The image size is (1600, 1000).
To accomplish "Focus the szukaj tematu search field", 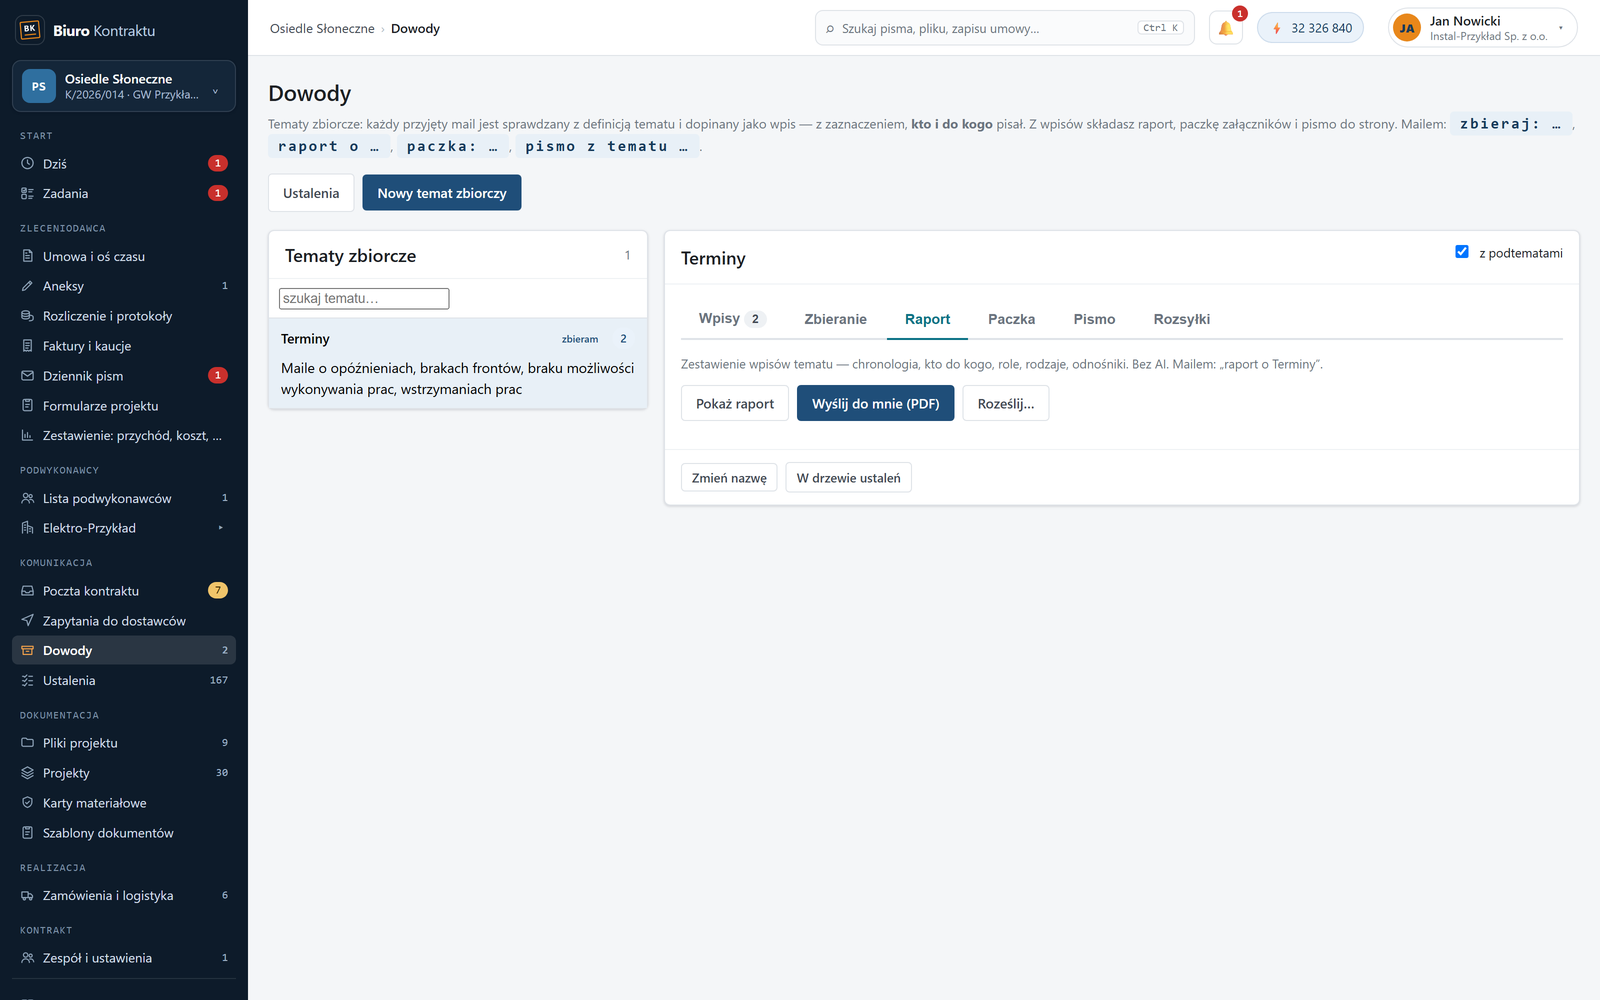I will (x=364, y=298).
